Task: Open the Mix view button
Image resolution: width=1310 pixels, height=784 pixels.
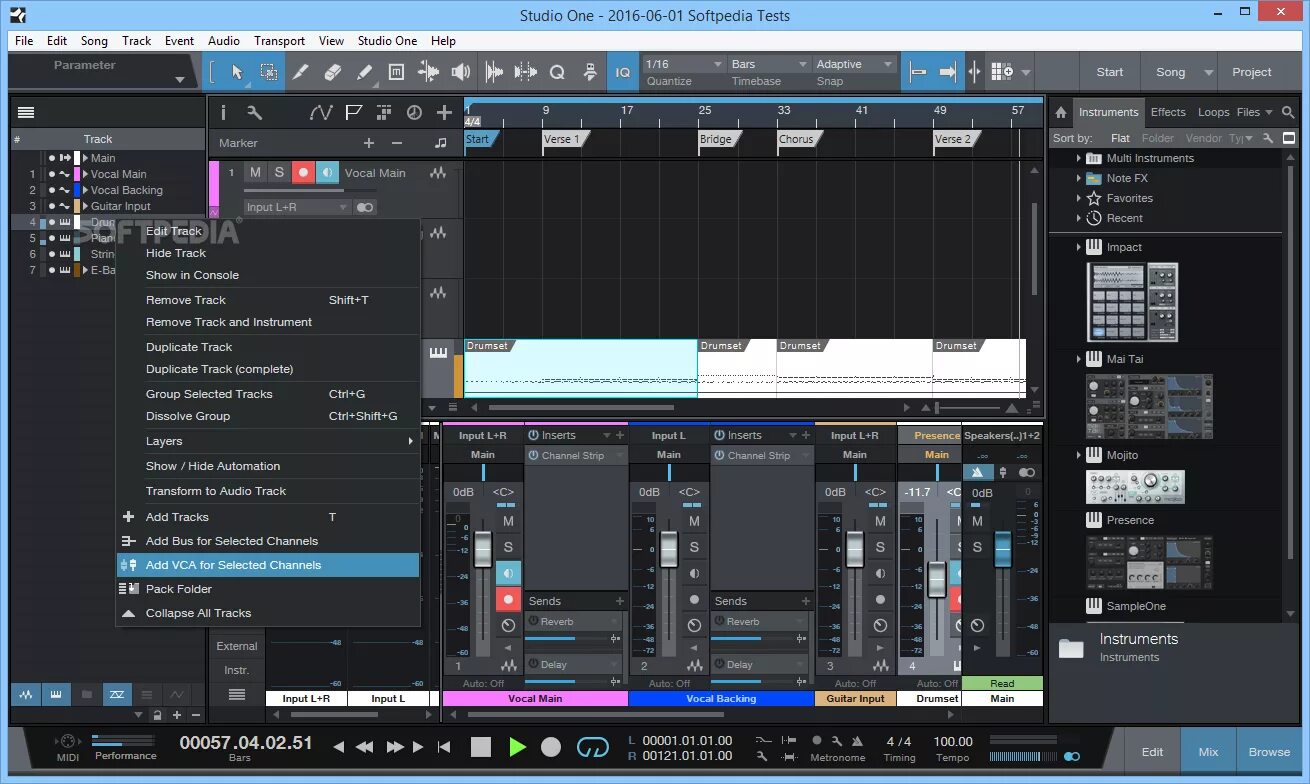Action: point(1208,752)
